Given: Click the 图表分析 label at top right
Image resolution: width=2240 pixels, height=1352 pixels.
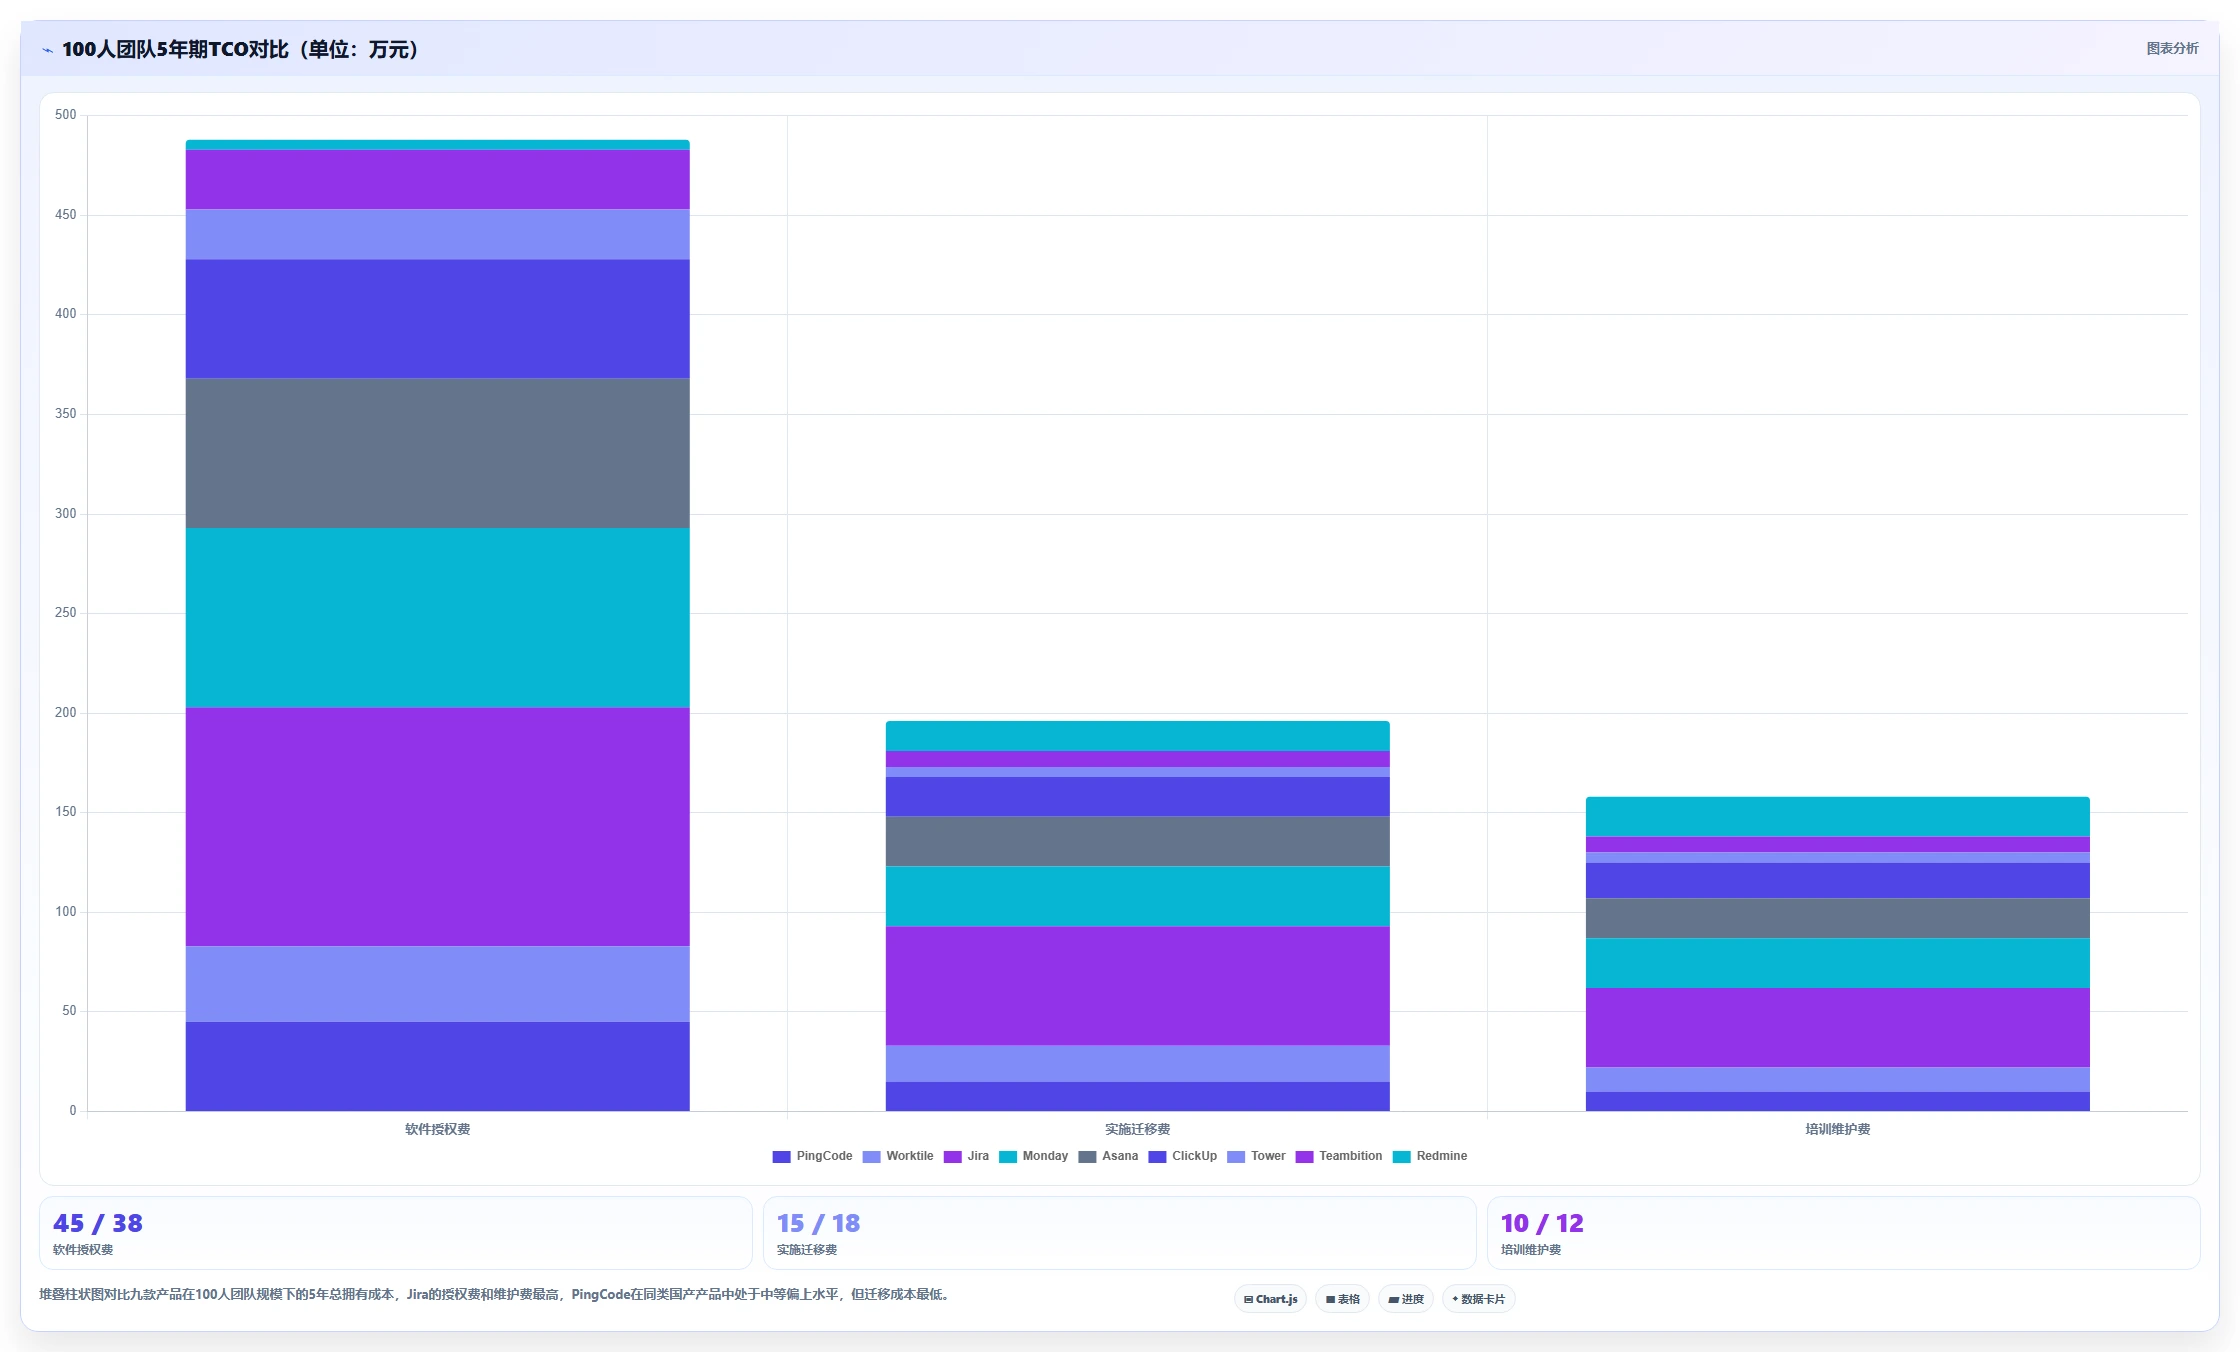Looking at the screenshot, I should tap(2172, 48).
